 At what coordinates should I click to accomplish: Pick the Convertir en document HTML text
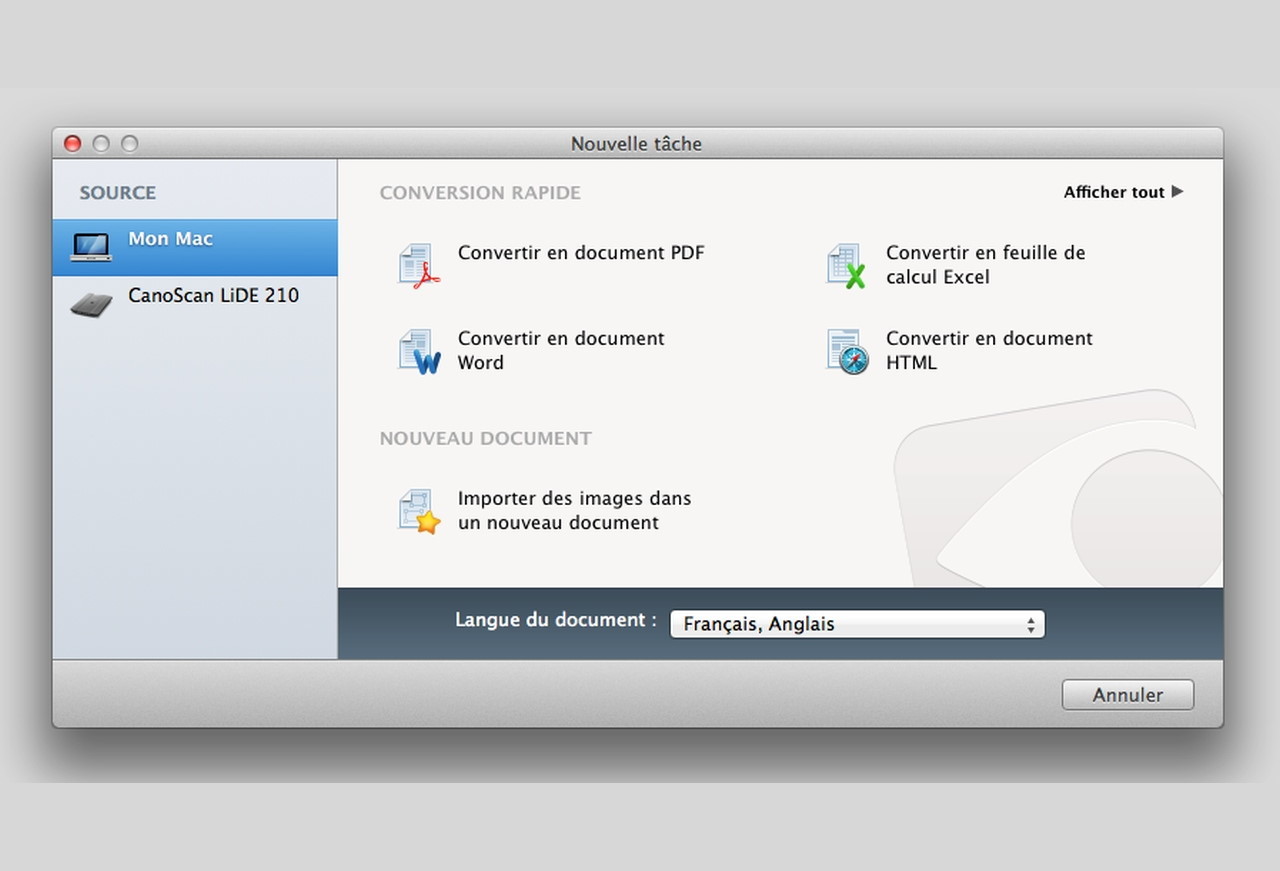(988, 351)
